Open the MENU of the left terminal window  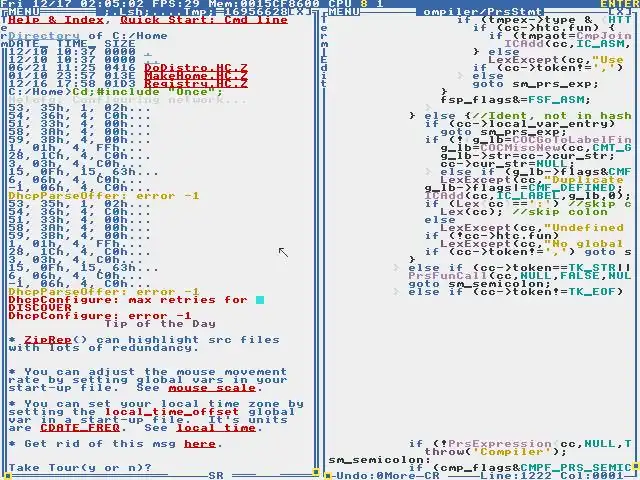point(24,11)
